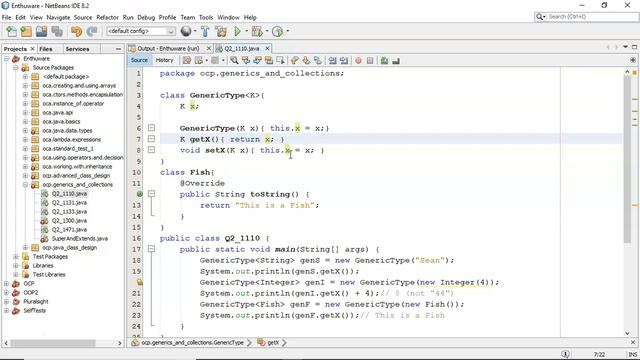The width and height of the screenshot is (640, 360).
Task: Click the New File toolbar icon
Action: click(11, 31)
